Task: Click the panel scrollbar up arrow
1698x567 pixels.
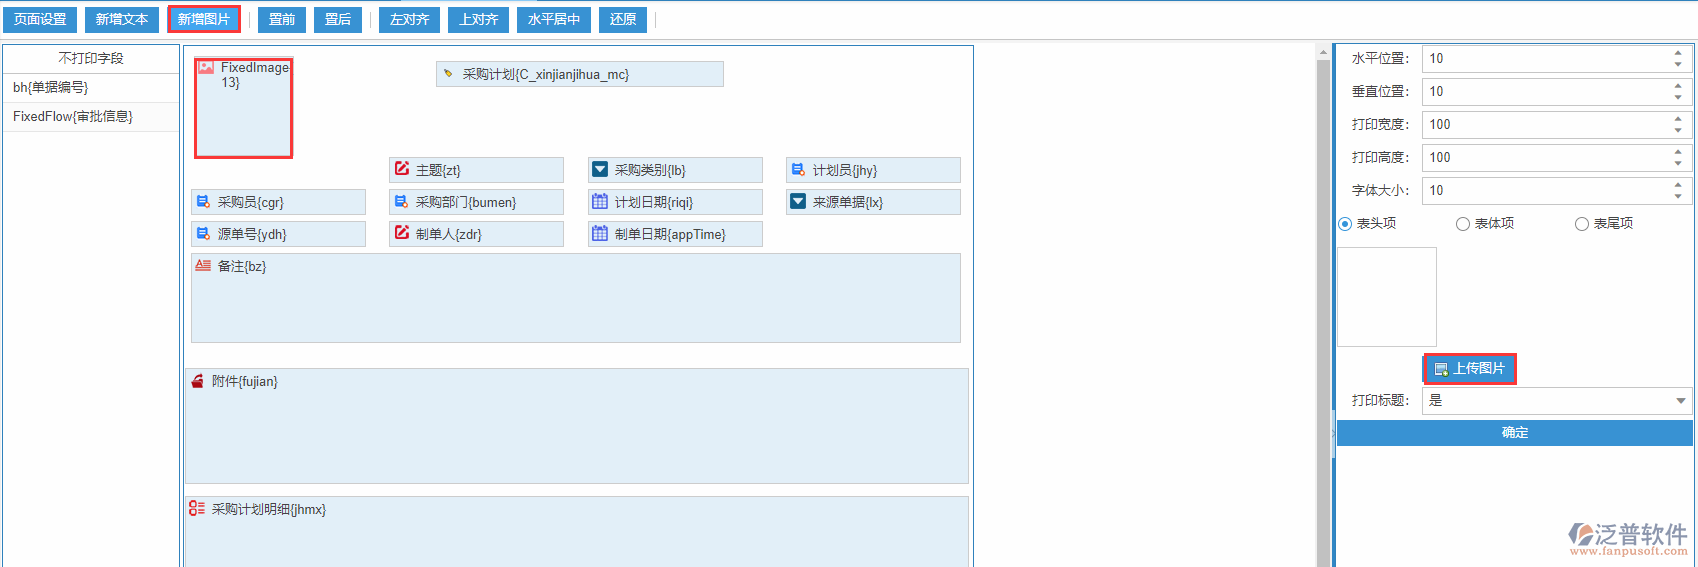Action: point(1324,52)
